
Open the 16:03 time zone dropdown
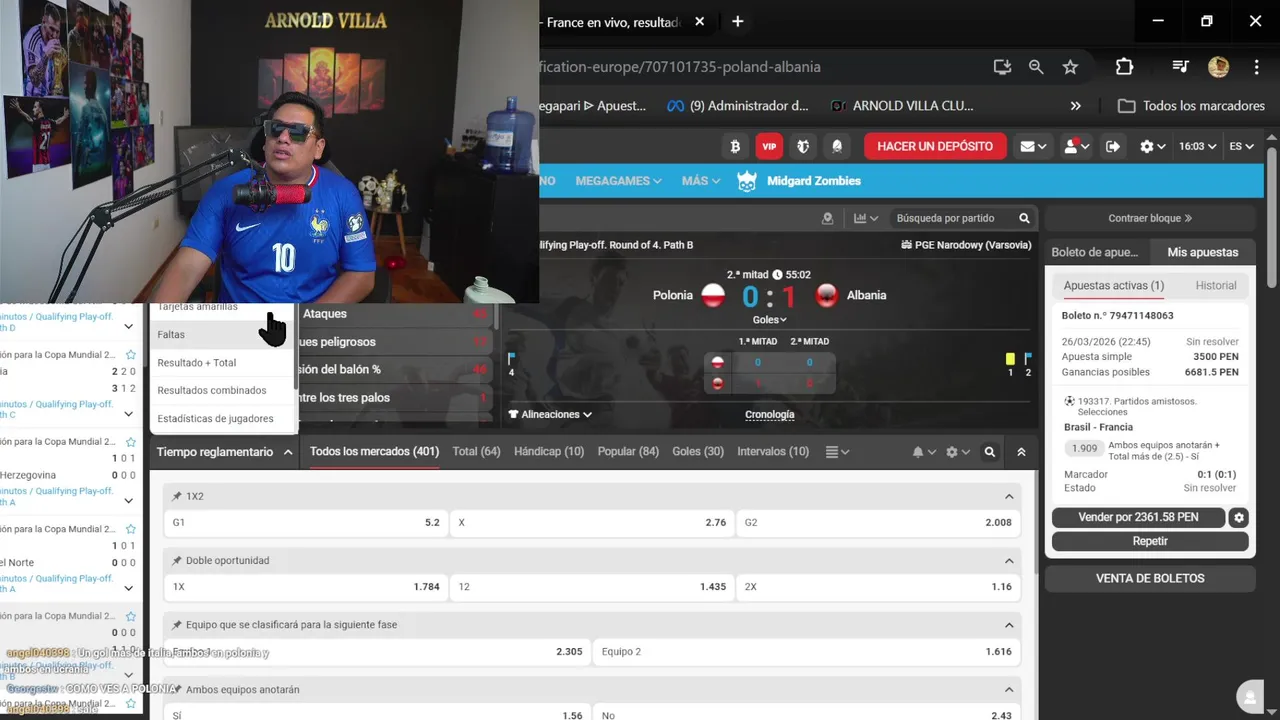click(1198, 146)
